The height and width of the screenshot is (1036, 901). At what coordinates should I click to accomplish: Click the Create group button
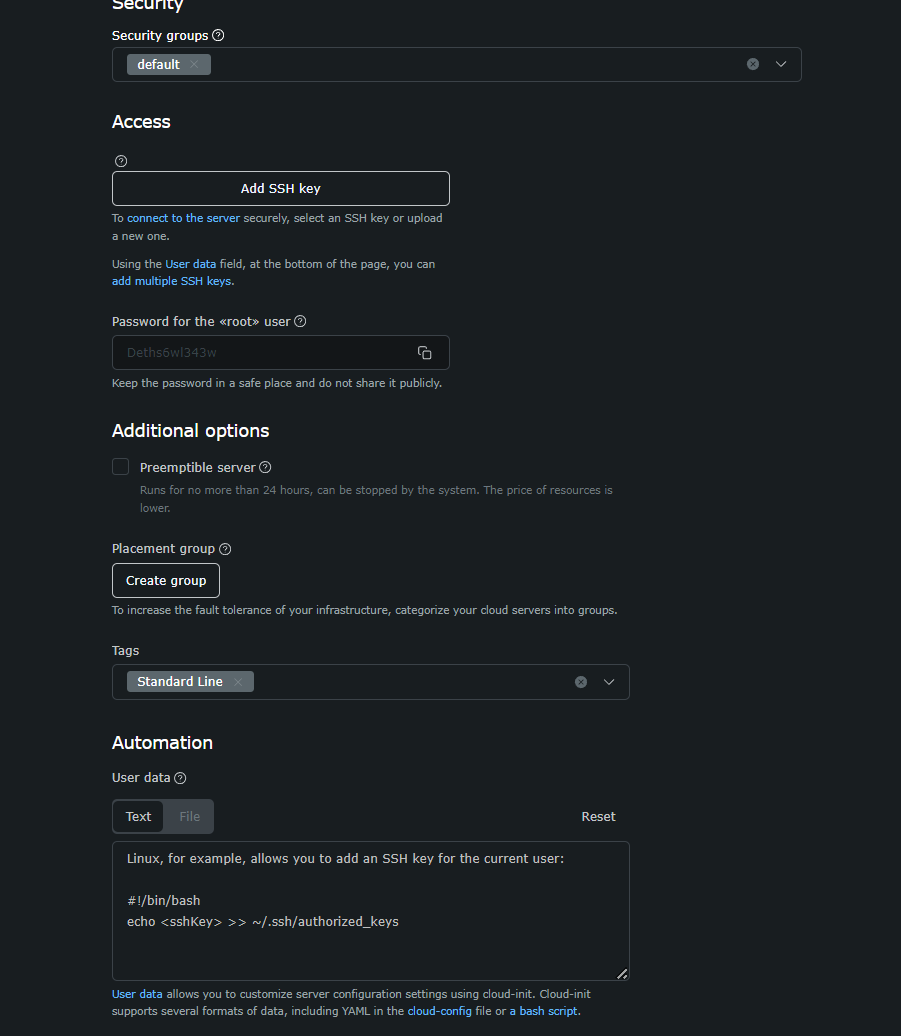pos(166,581)
